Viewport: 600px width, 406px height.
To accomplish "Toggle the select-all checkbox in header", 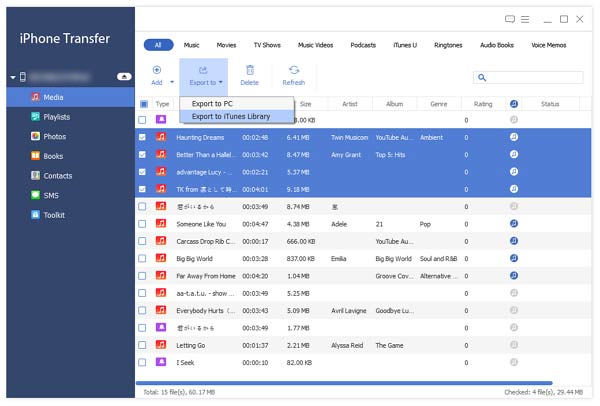I will pyautogui.click(x=144, y=104).
